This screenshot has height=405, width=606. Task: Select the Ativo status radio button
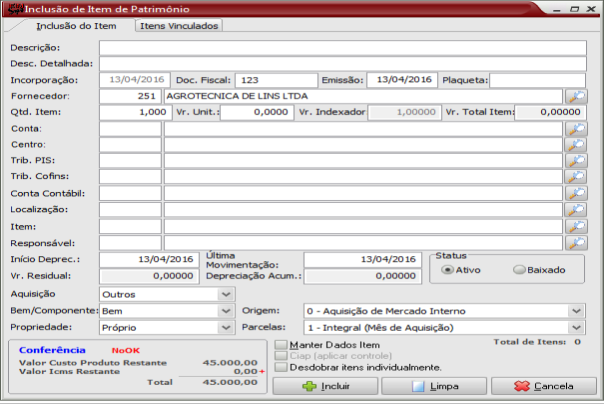point(447,270)
